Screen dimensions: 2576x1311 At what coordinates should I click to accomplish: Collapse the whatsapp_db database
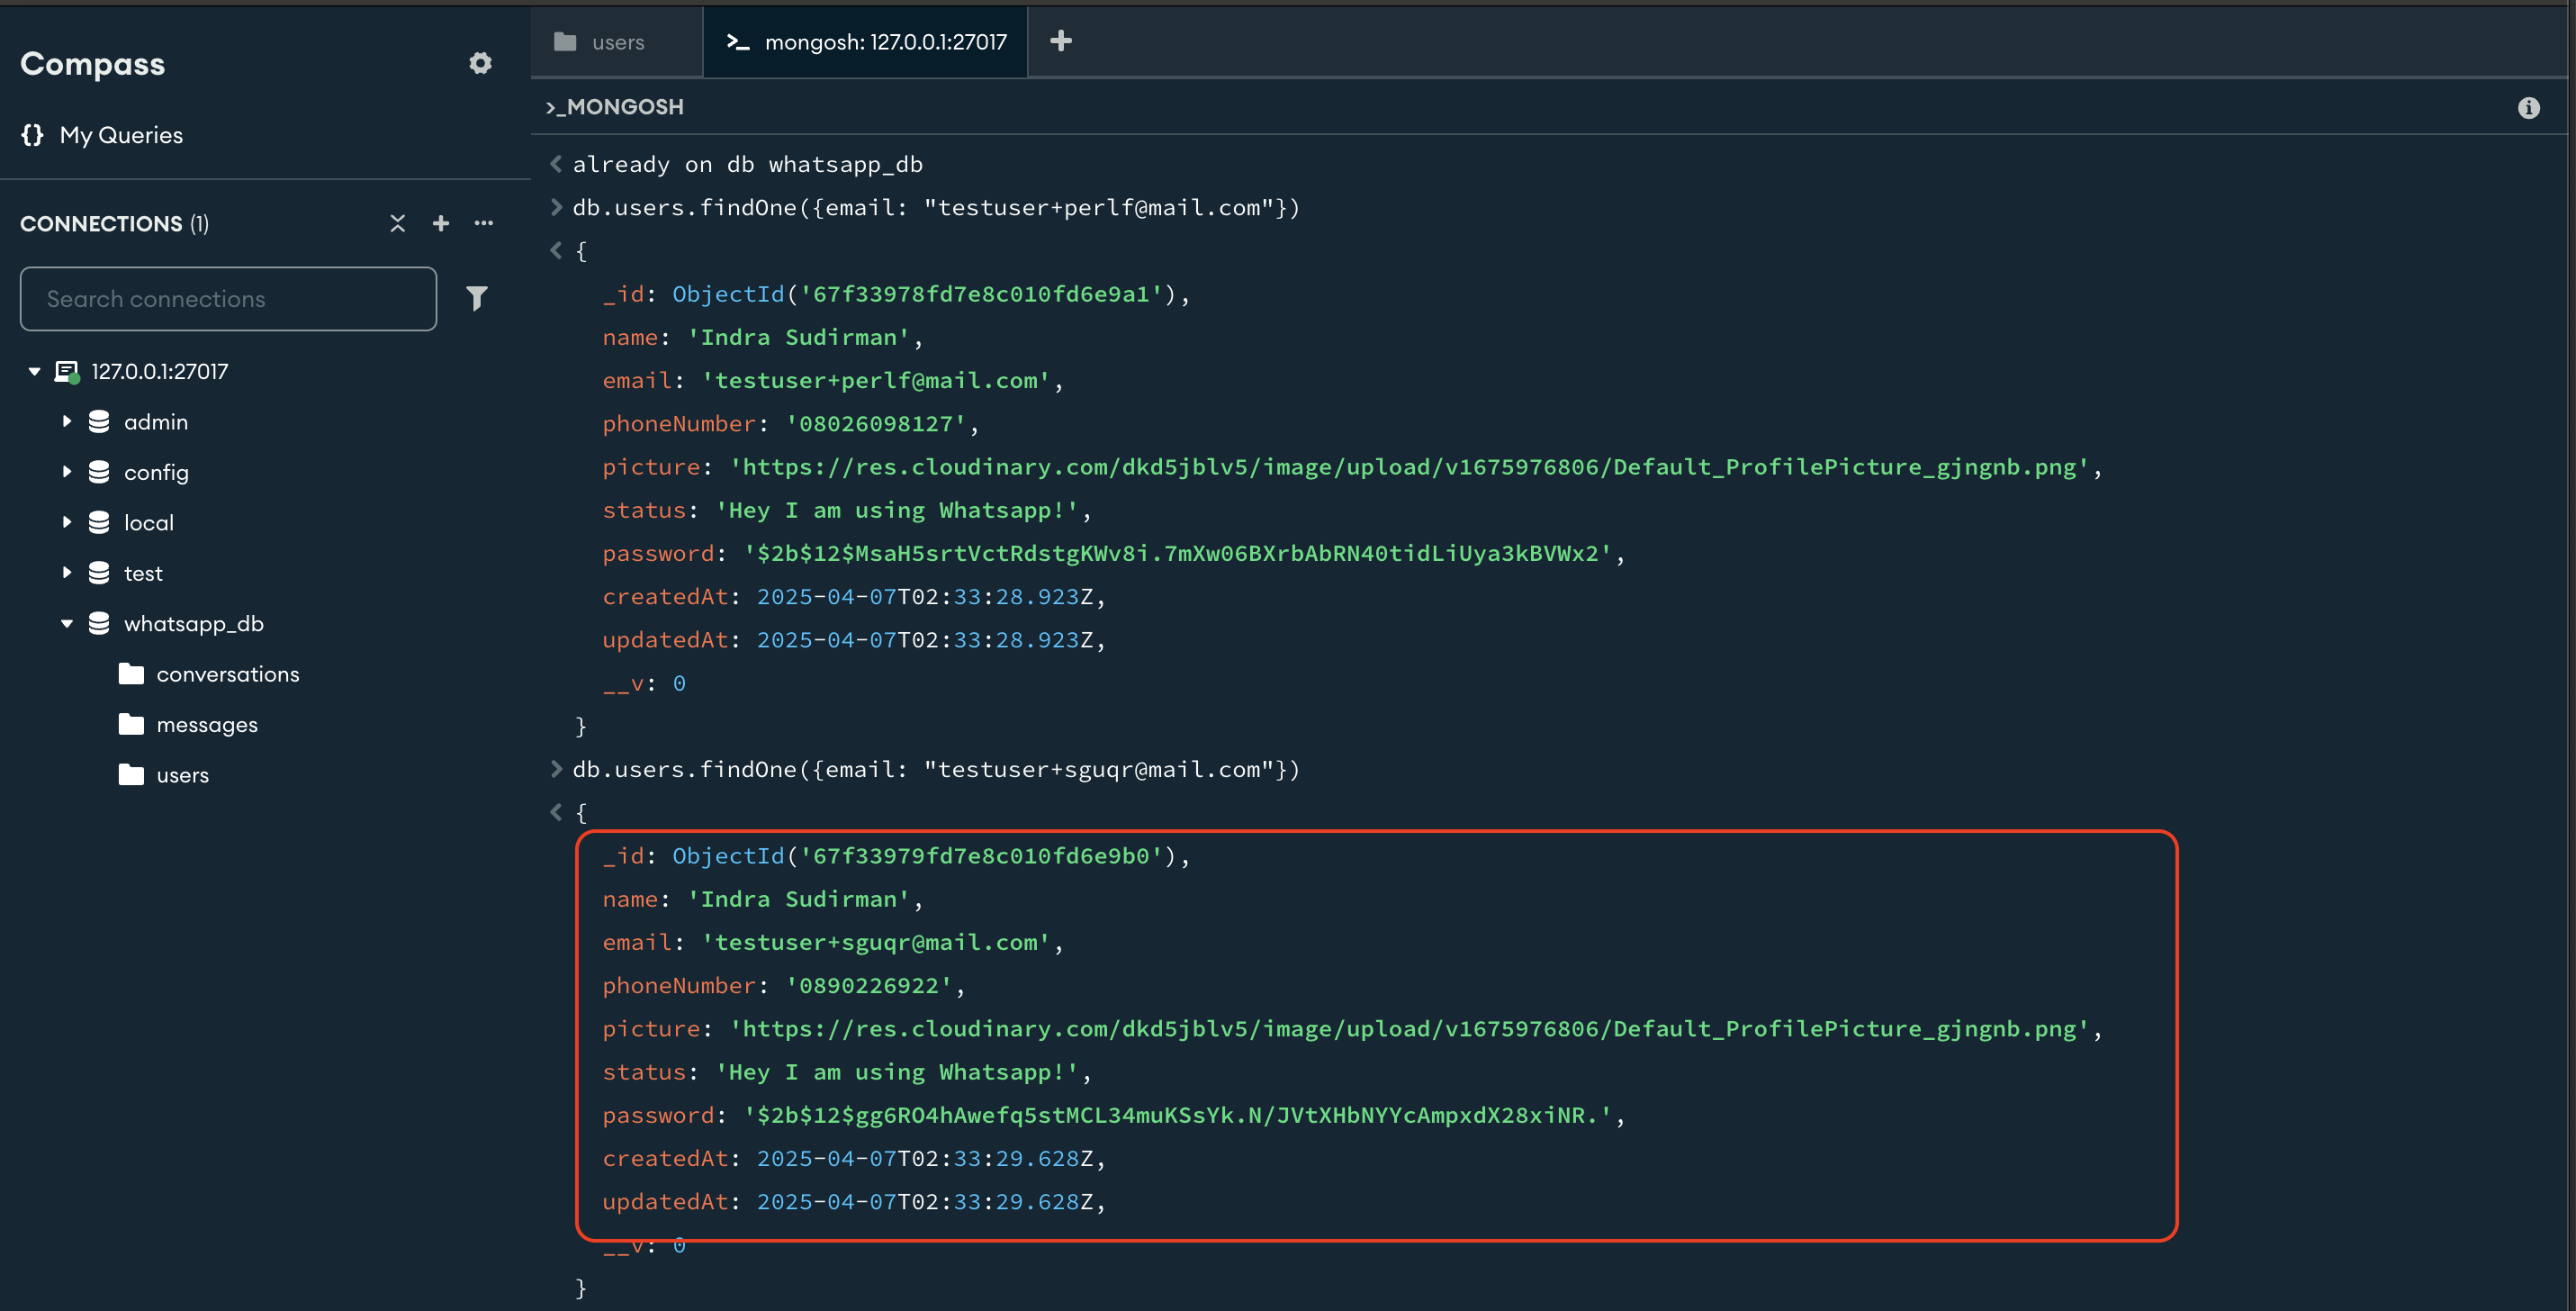point(67,622)
